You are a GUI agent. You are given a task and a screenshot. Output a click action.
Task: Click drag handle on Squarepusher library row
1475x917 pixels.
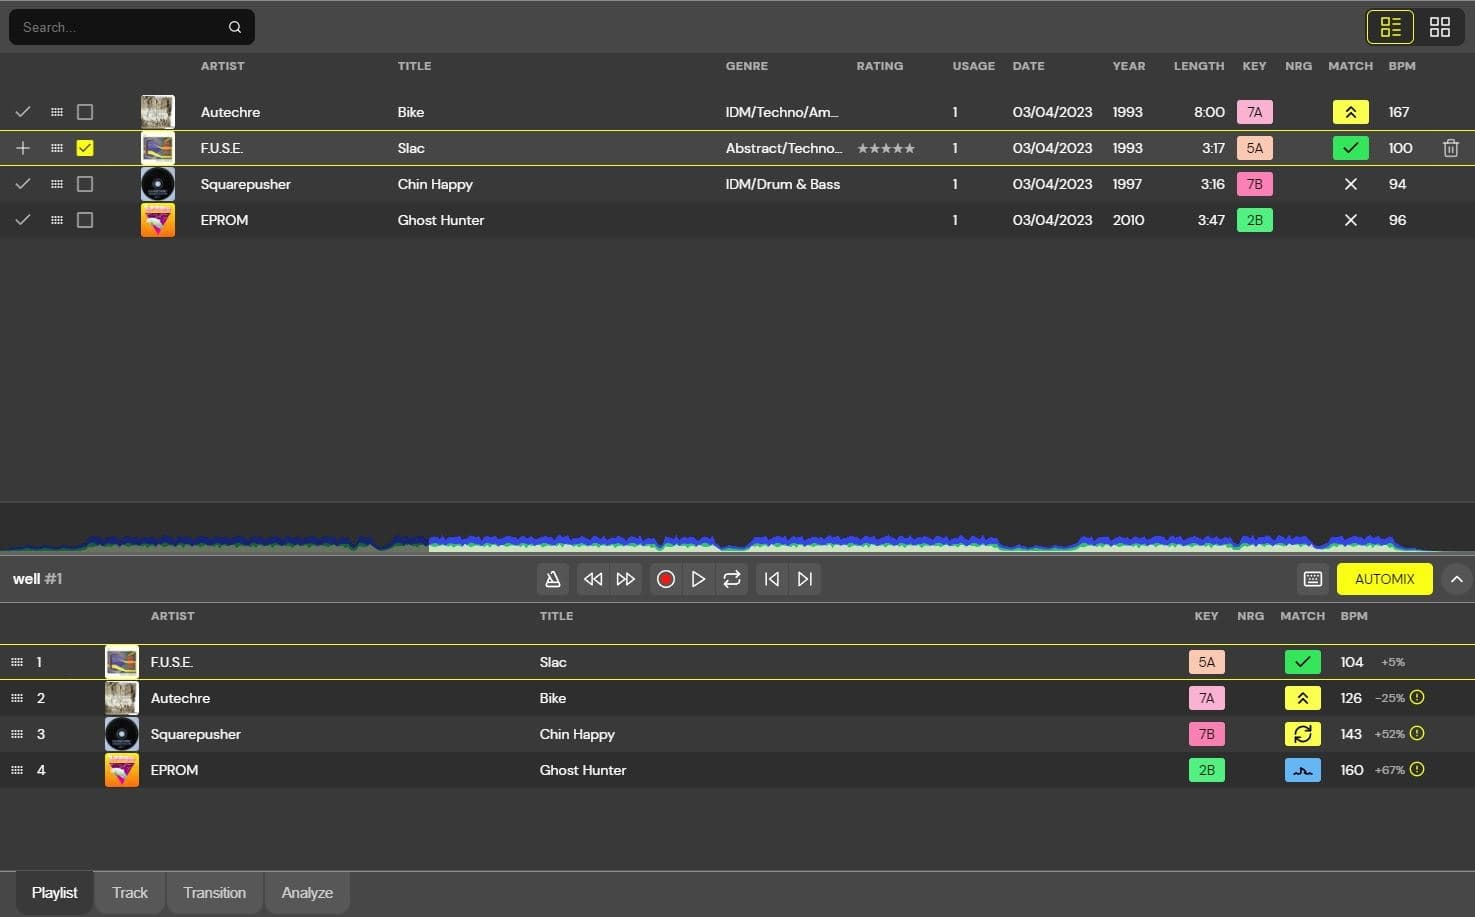pyautogui.click(x=57, y=184)
